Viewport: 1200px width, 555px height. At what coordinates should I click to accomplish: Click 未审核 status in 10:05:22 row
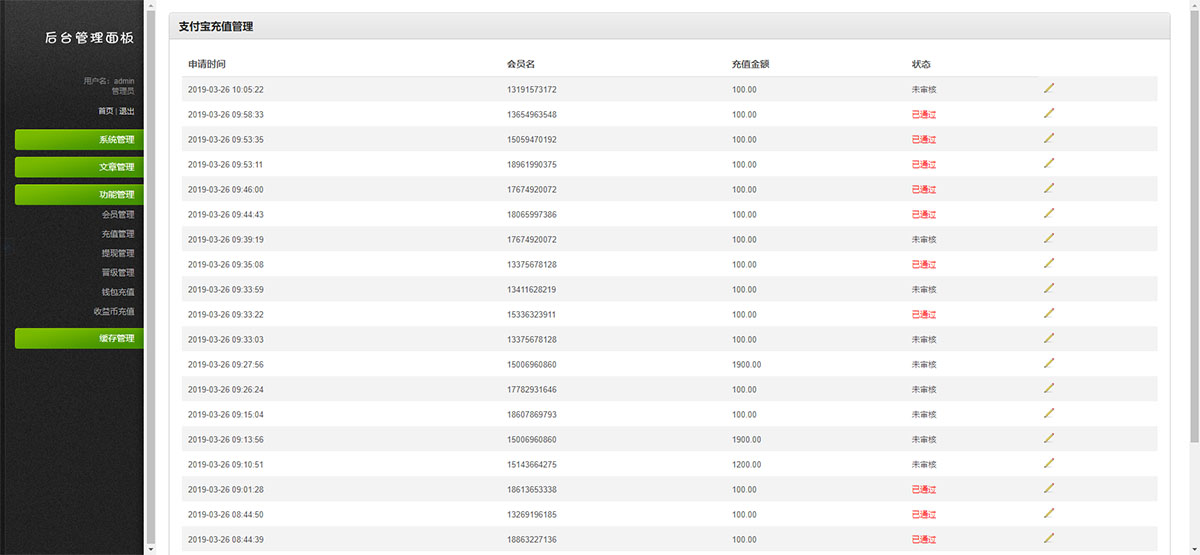coord(924,89)
